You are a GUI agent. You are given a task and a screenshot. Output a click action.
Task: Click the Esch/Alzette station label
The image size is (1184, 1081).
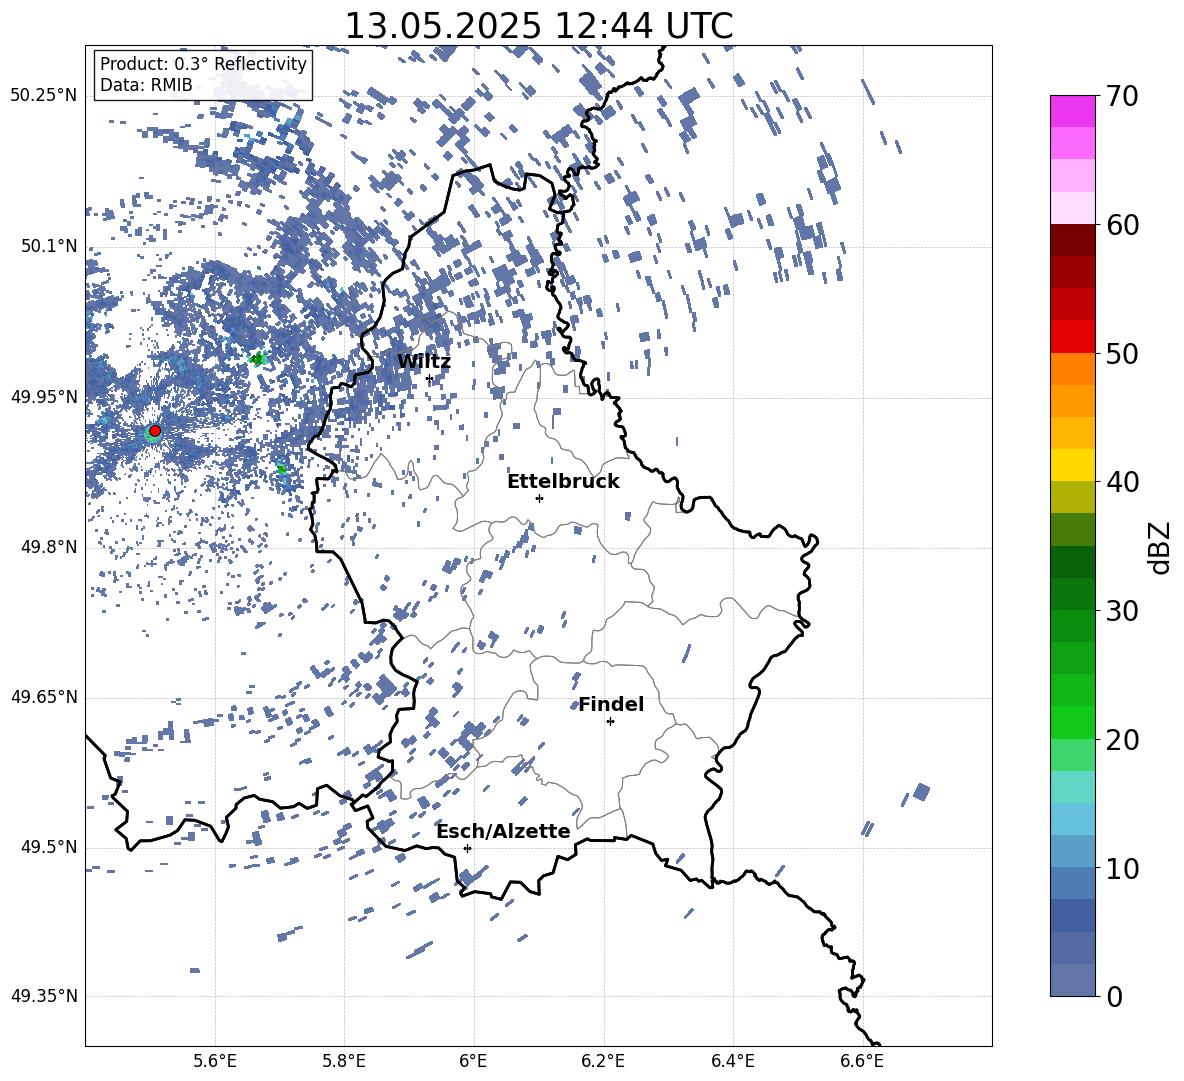504,831
